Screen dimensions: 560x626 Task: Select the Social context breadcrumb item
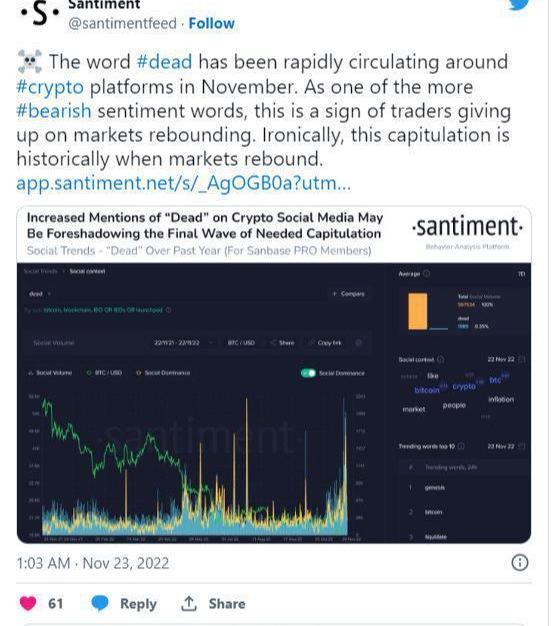point(87,271)
